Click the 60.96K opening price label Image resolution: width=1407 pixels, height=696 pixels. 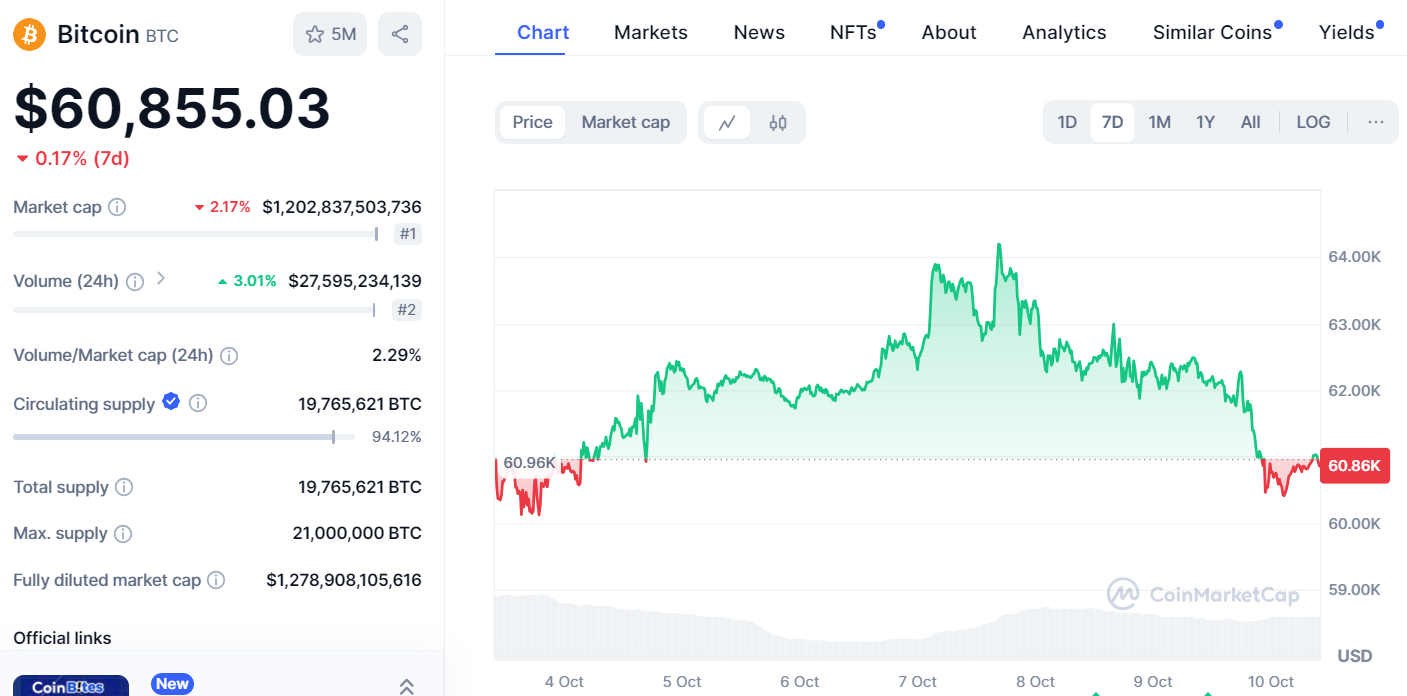click(x=529, y=462)
